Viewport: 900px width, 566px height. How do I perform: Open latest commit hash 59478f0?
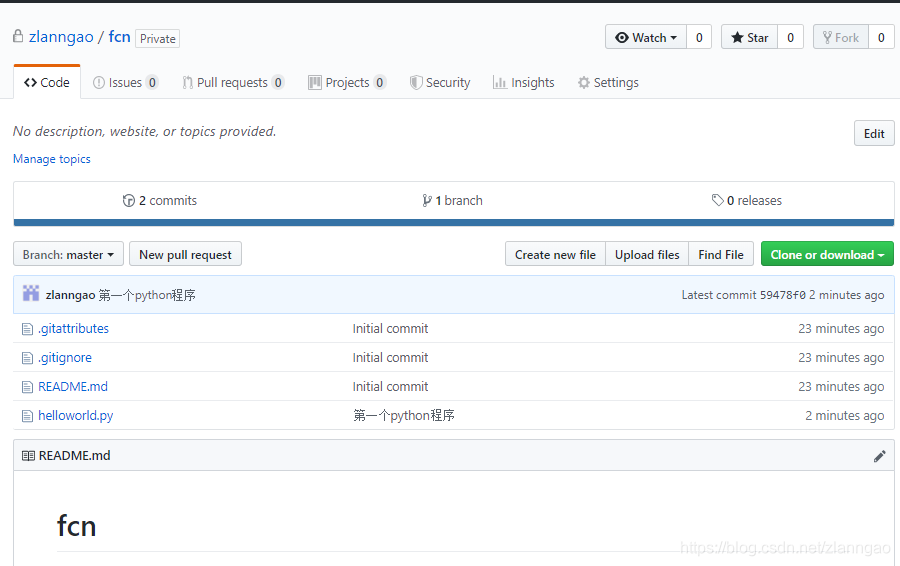[x=783, y=295]
